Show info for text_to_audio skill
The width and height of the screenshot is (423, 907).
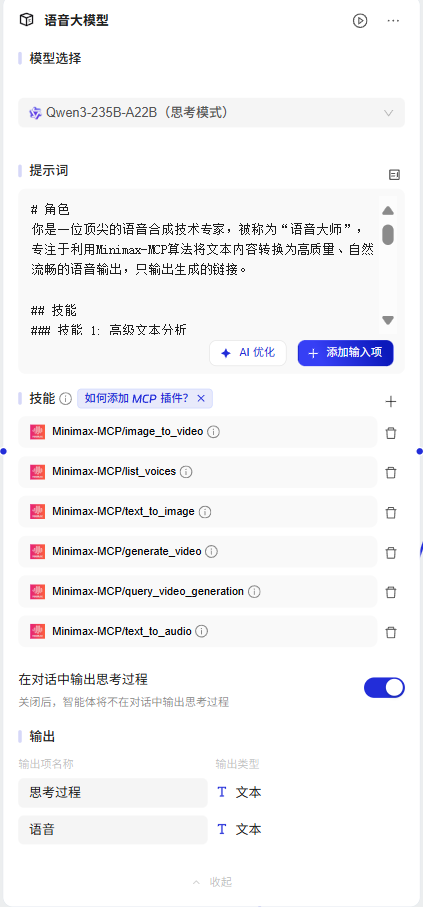tap(202, 632)
